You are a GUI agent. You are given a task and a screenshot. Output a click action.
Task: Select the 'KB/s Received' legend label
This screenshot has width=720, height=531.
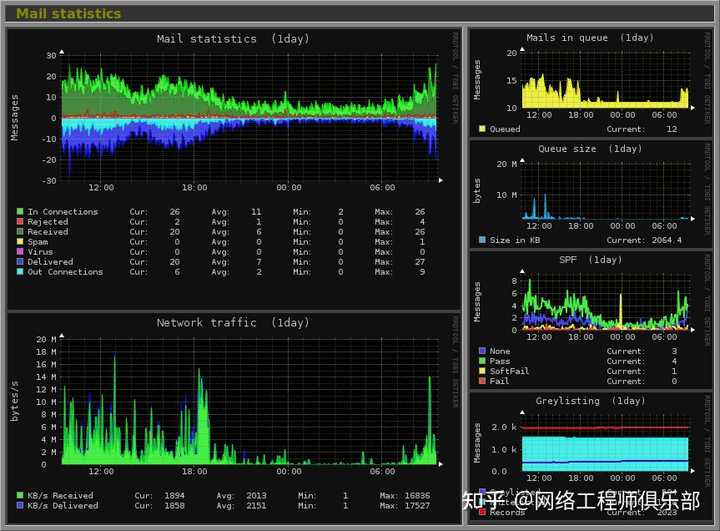pos(60,496)
